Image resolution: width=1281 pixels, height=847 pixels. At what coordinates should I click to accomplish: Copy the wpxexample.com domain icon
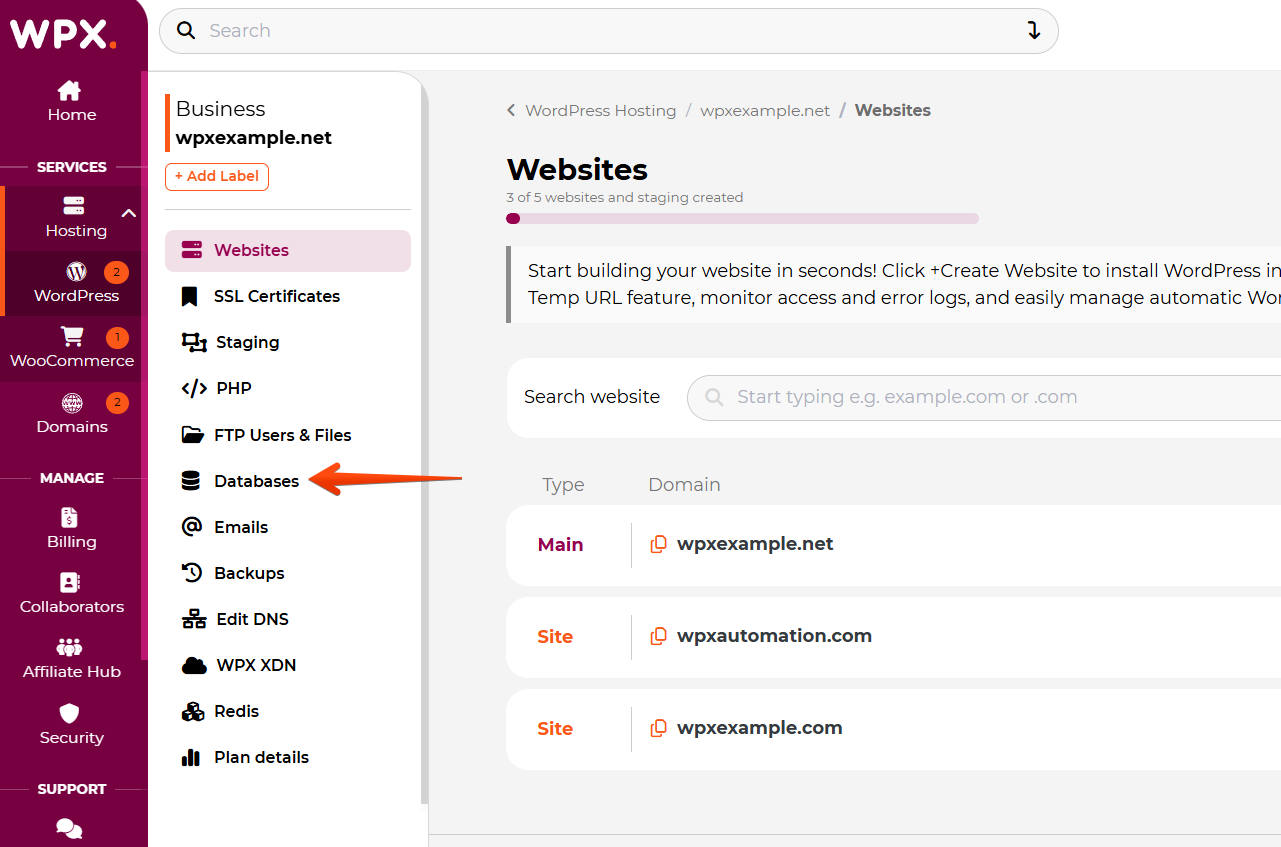[659, 728]
